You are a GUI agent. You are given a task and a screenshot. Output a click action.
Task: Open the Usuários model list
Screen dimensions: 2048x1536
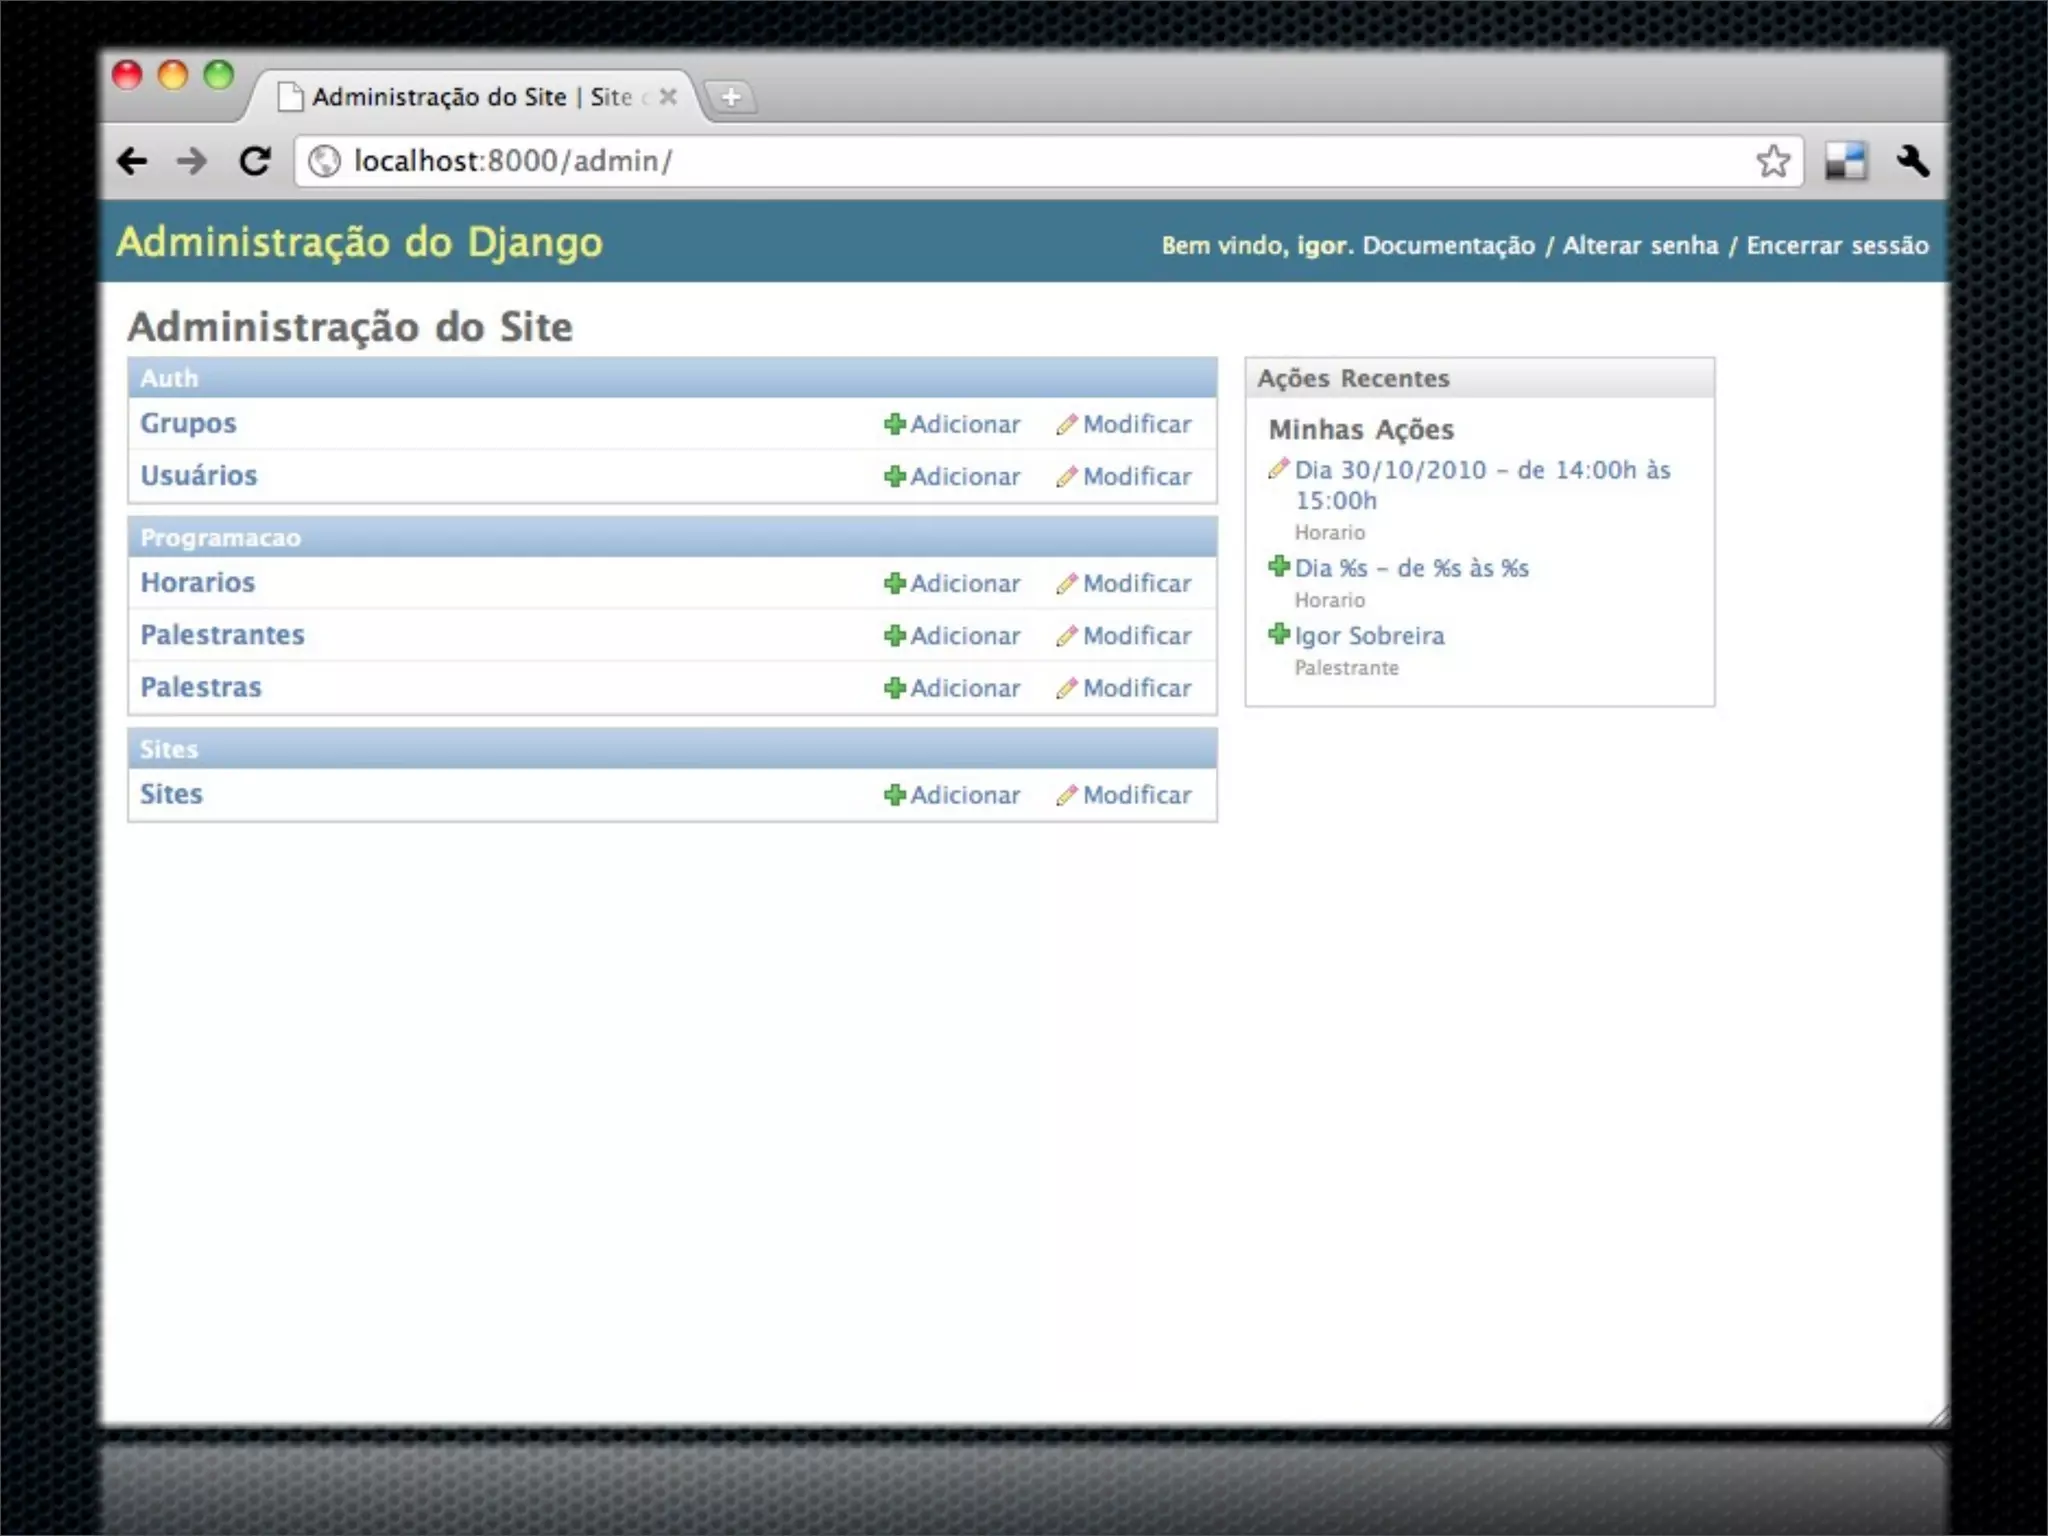198,475
